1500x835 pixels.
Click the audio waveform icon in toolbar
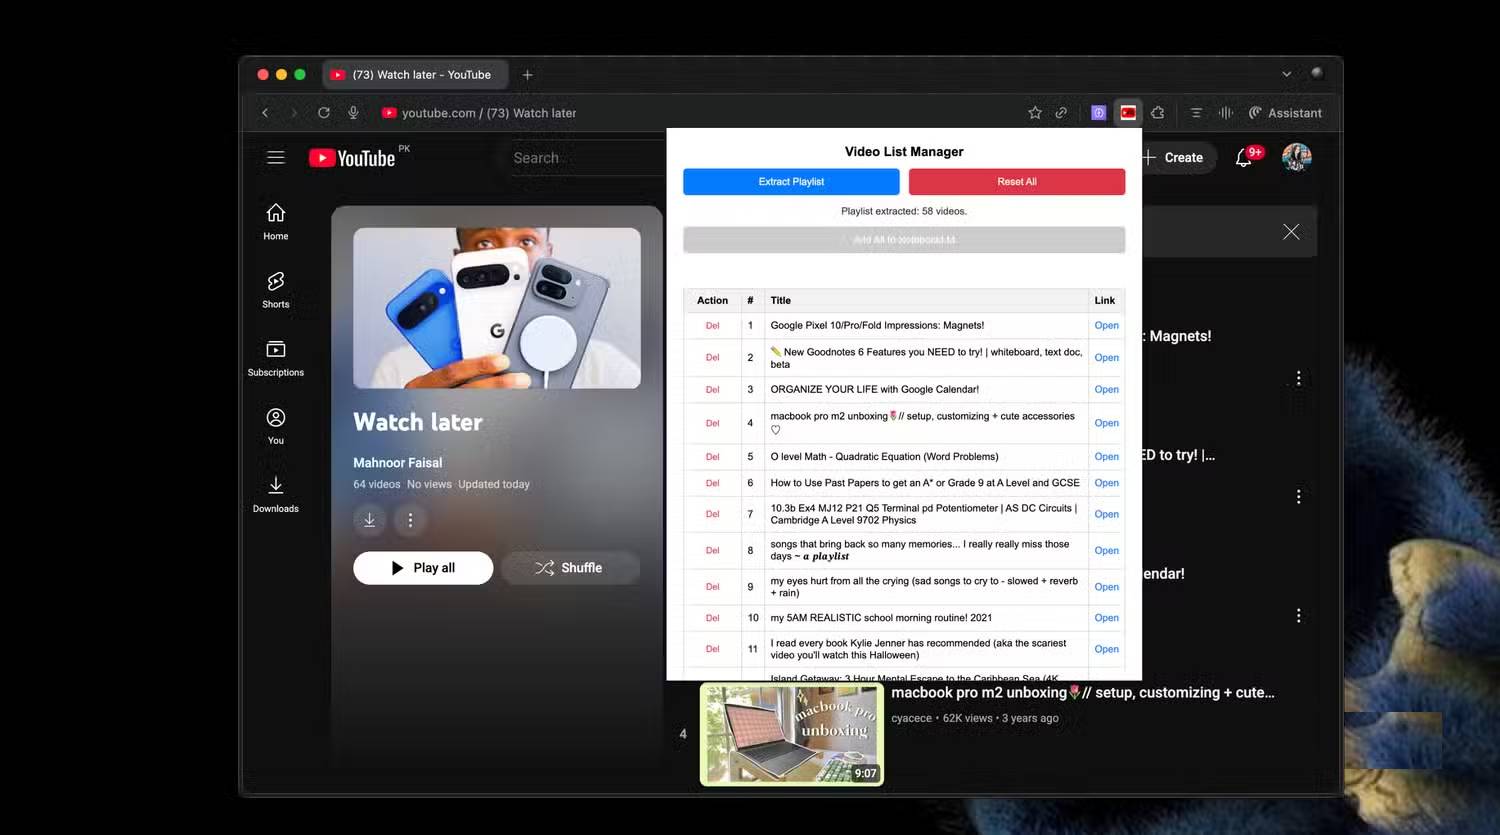[x=1226, y=113]
